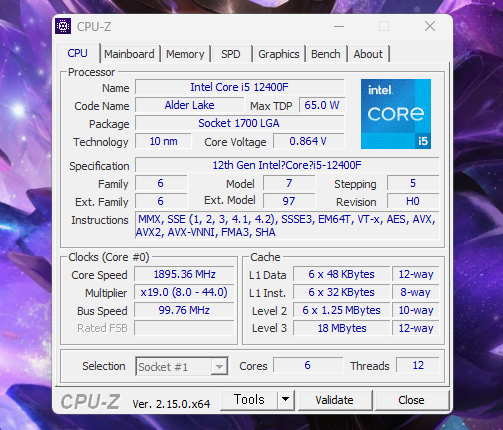Click the Intel Core i5 logo badge

click(396, 114)
